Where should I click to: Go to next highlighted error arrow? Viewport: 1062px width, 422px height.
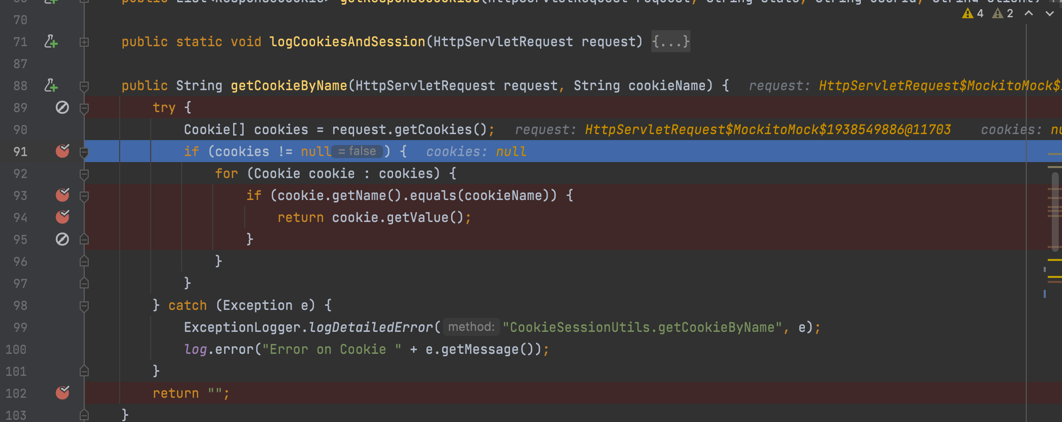tap(1049, 14)
